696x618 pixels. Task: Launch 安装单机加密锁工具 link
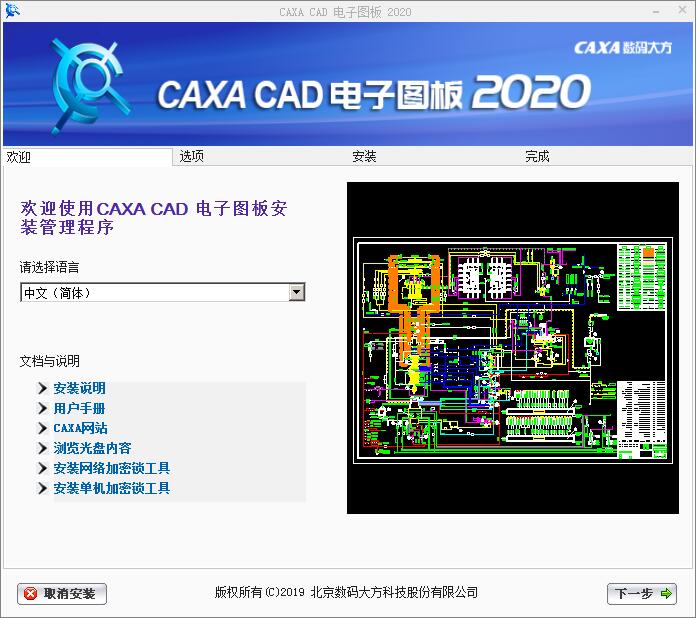112,488
